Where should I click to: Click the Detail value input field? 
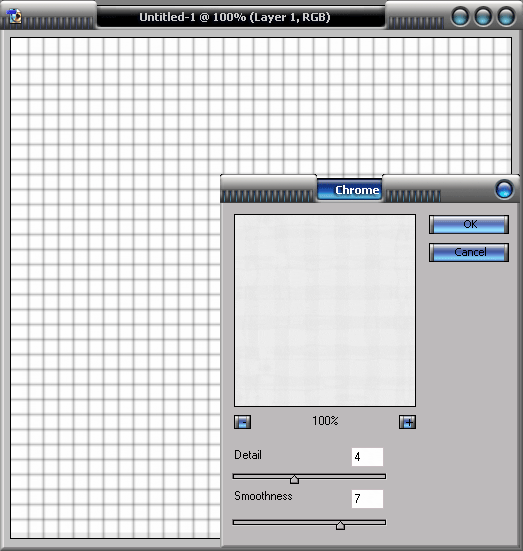coord(367,457)
